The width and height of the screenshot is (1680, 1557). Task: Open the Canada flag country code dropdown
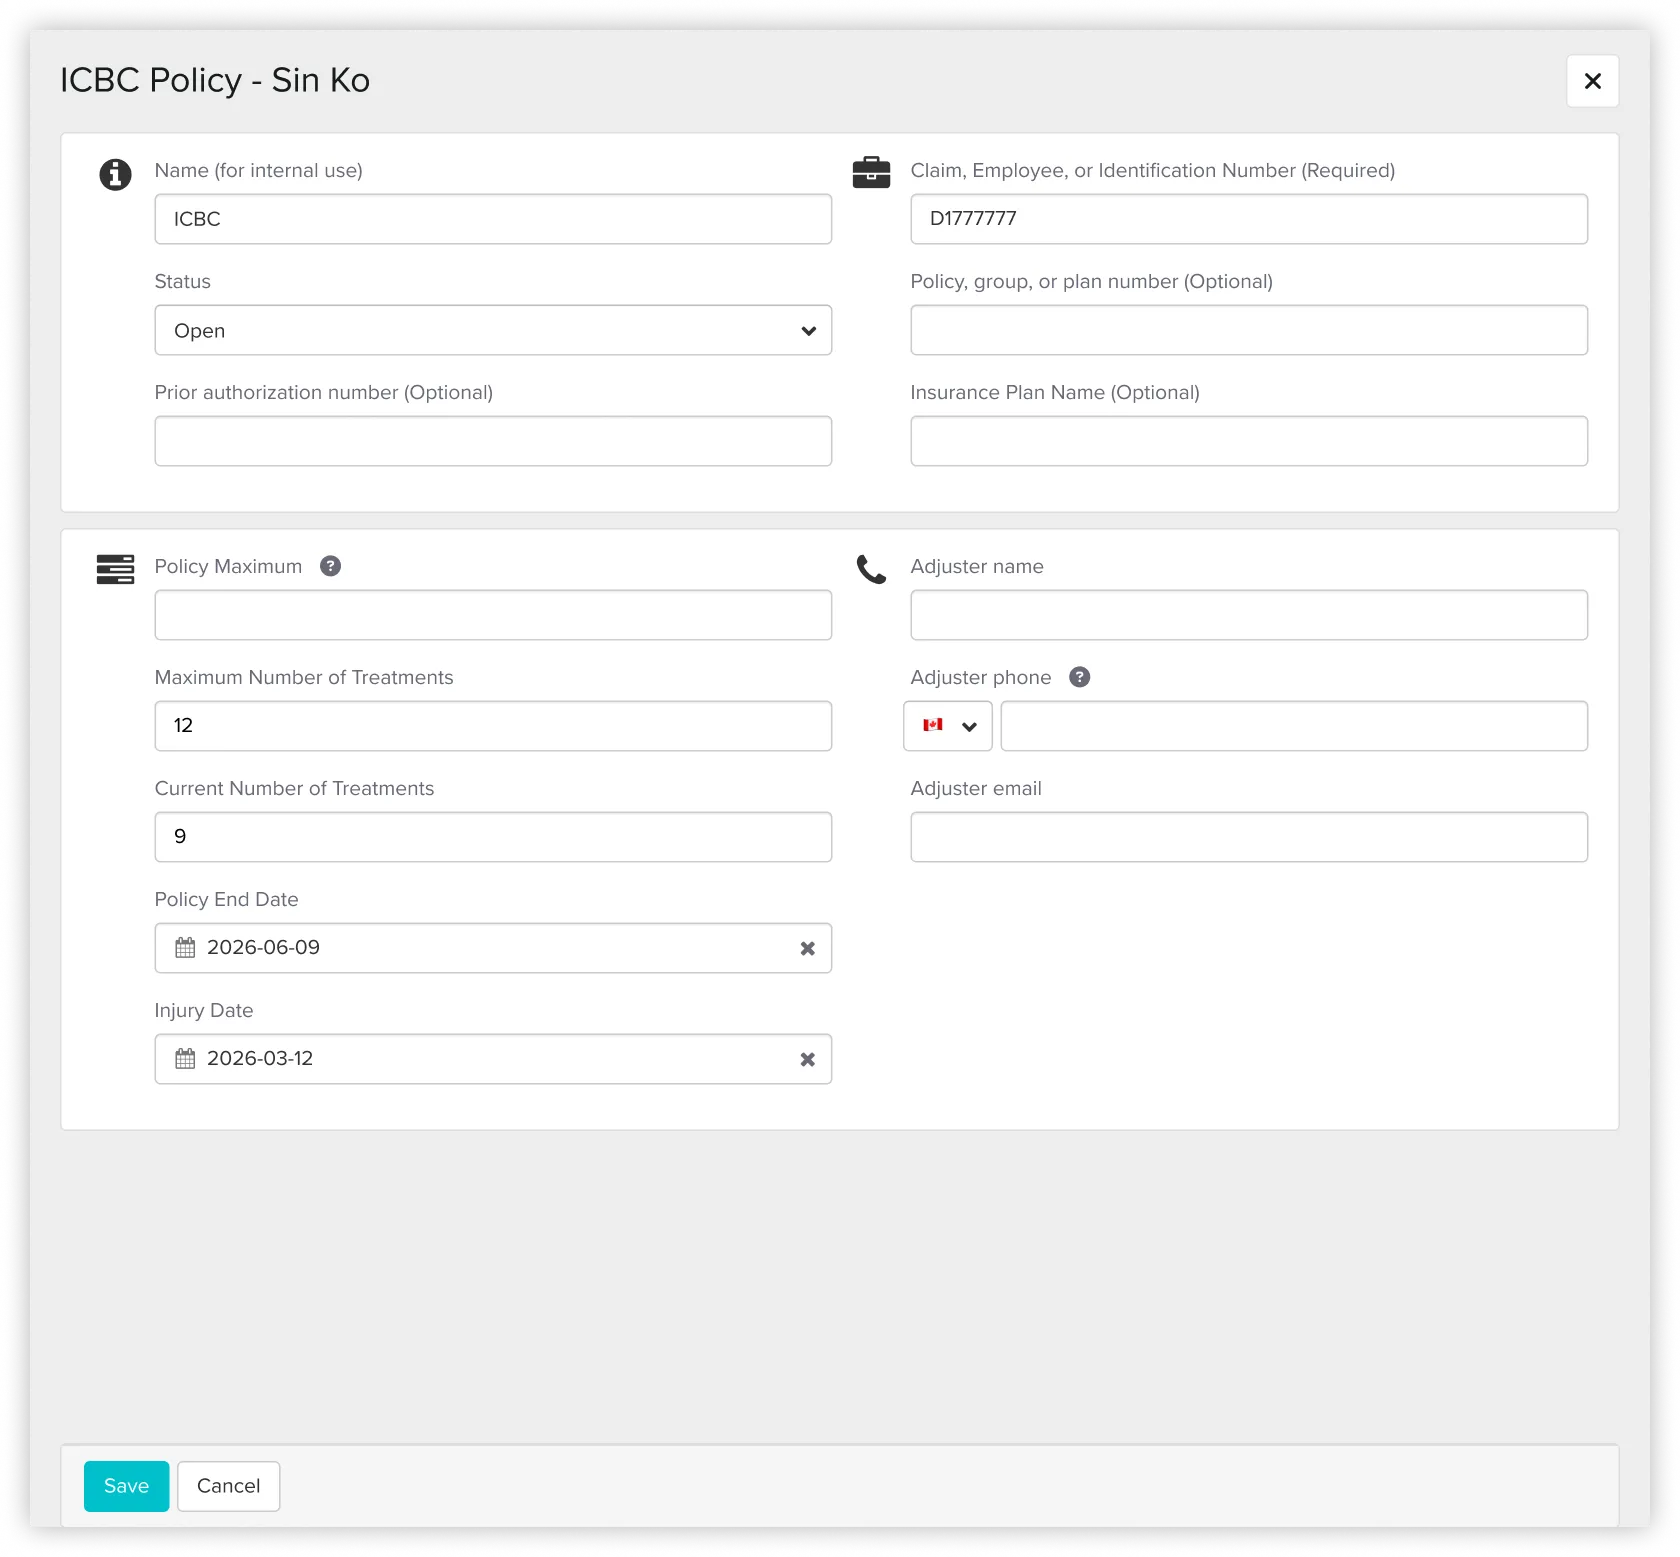[947, 726]
